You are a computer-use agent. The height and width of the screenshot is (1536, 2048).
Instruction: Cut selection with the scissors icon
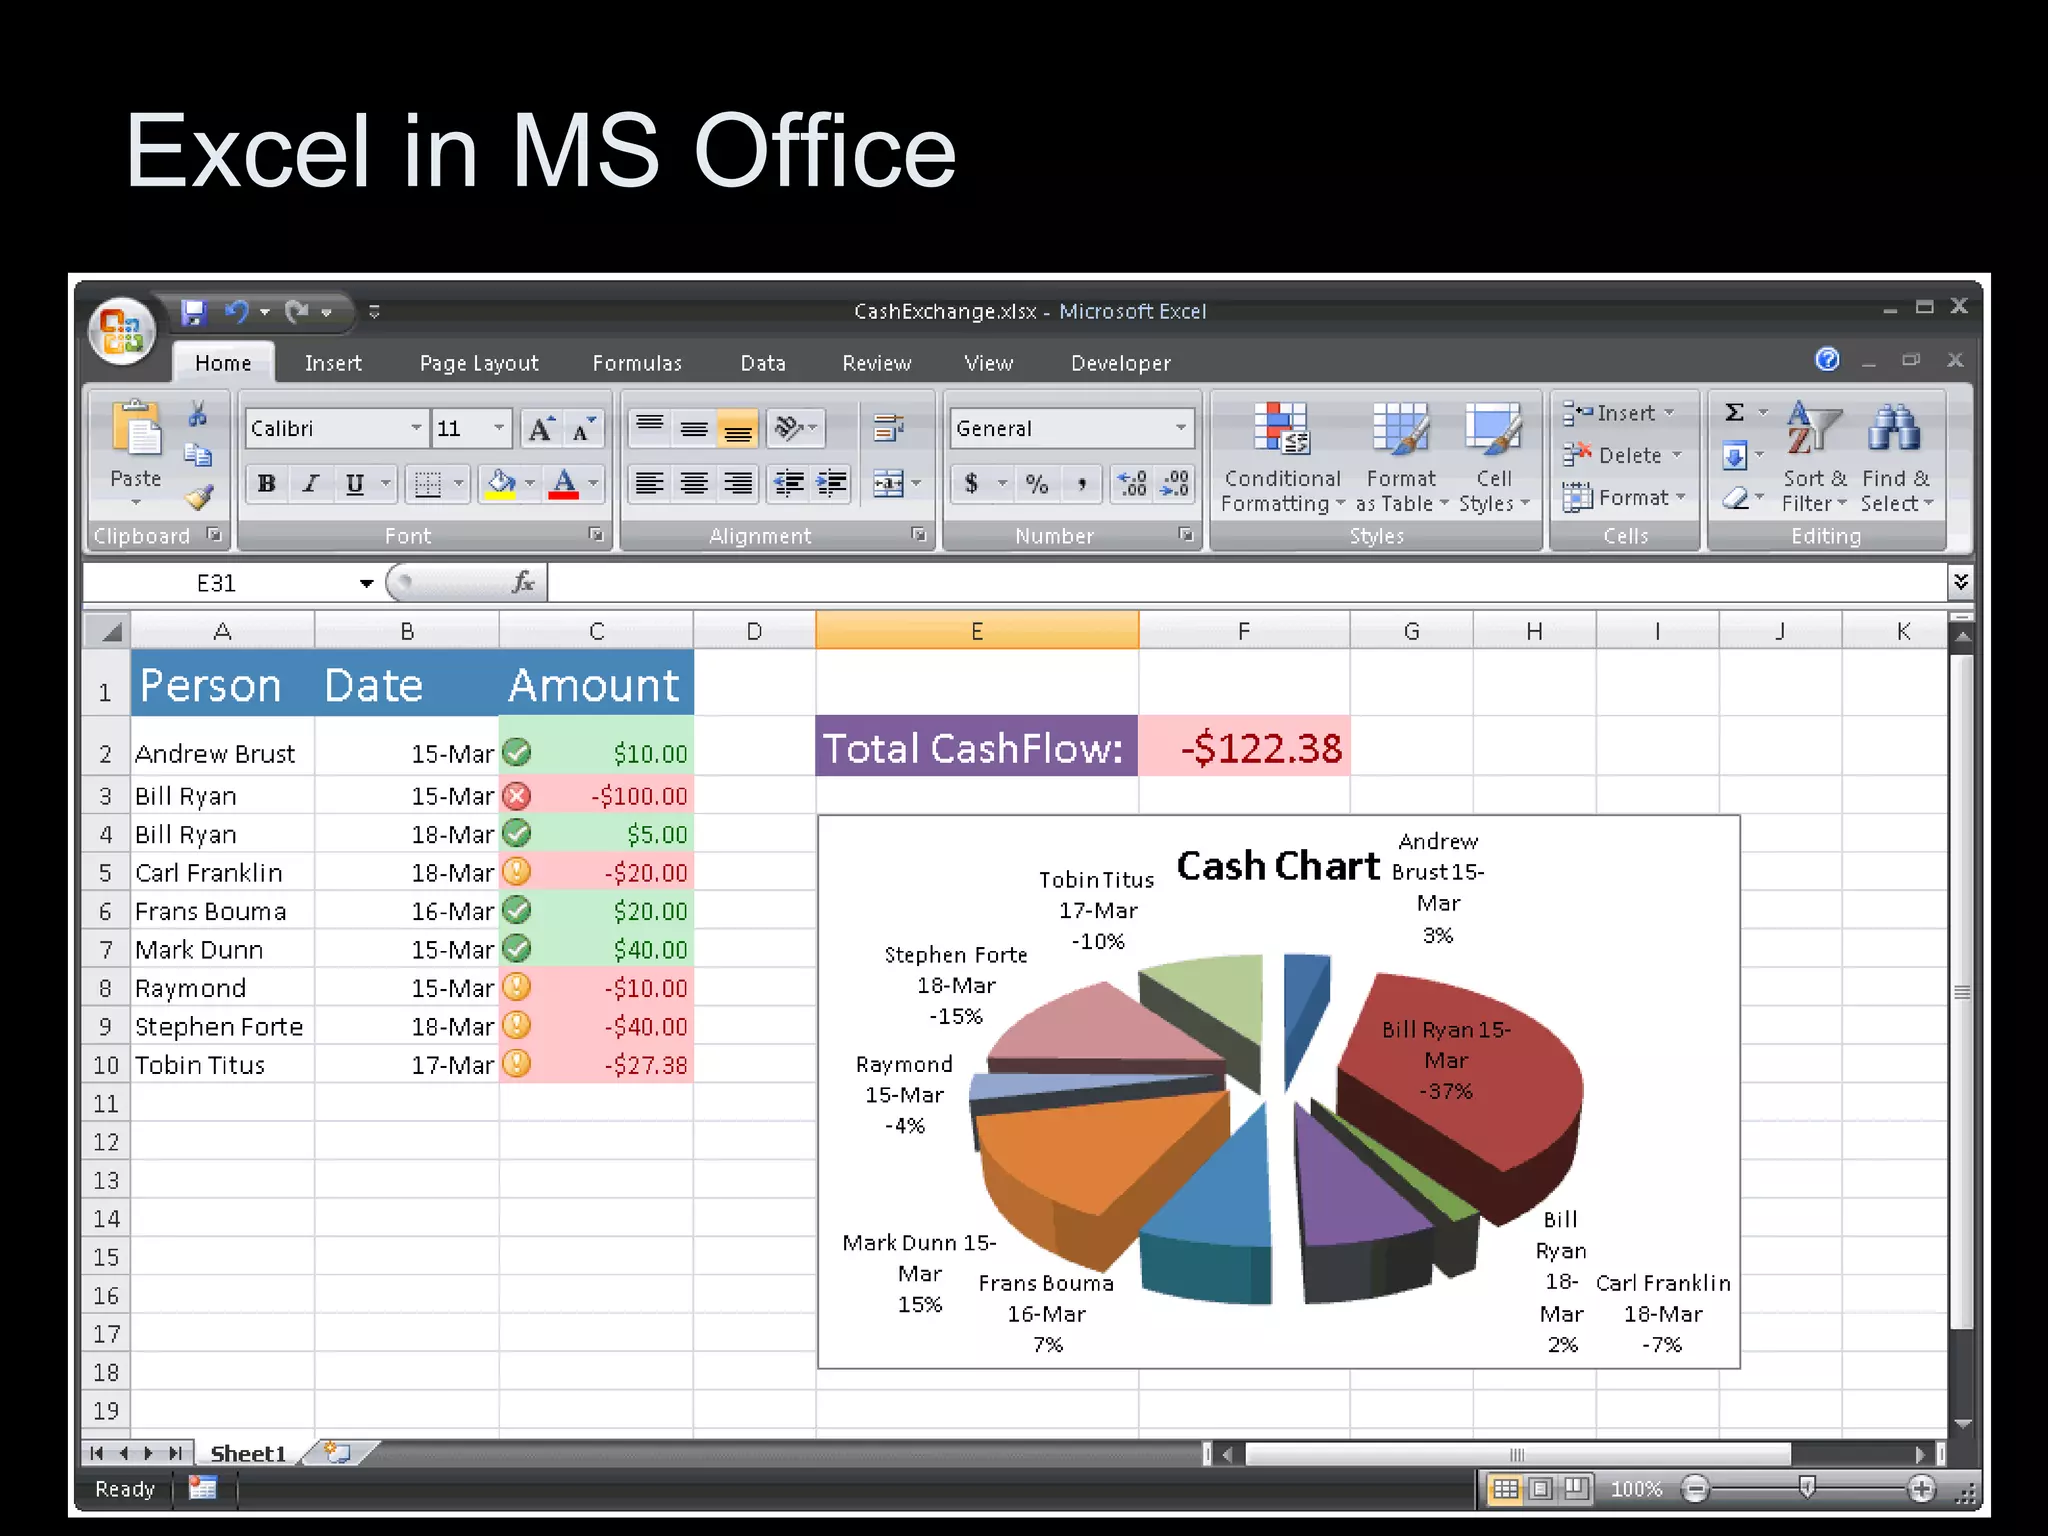[x=198, y=414]
